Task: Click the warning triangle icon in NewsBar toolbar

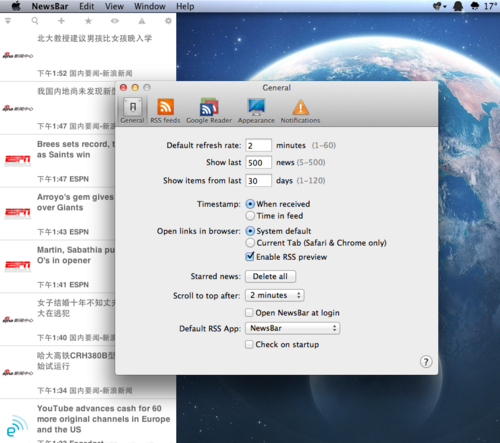Action: coord(142,21)
